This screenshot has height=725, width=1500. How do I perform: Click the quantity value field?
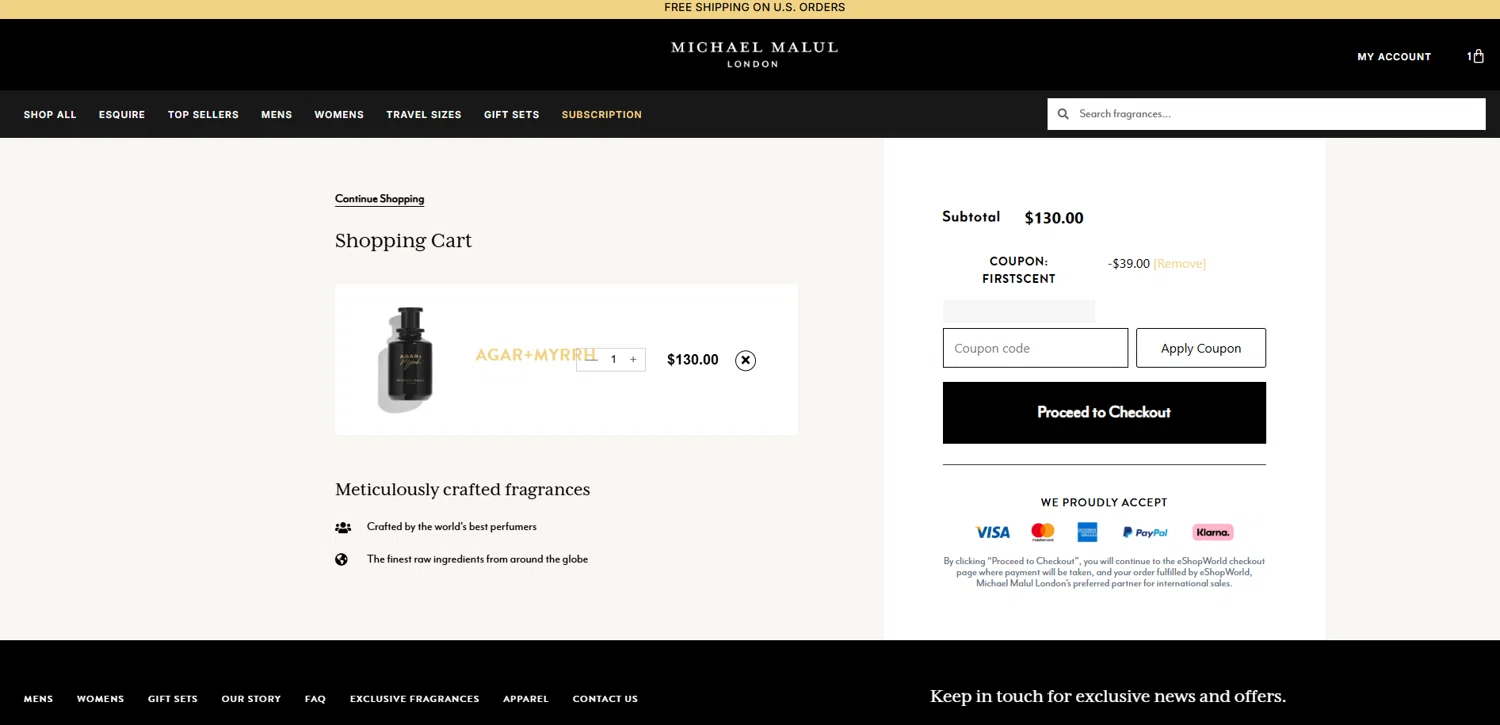coord(613,359)
